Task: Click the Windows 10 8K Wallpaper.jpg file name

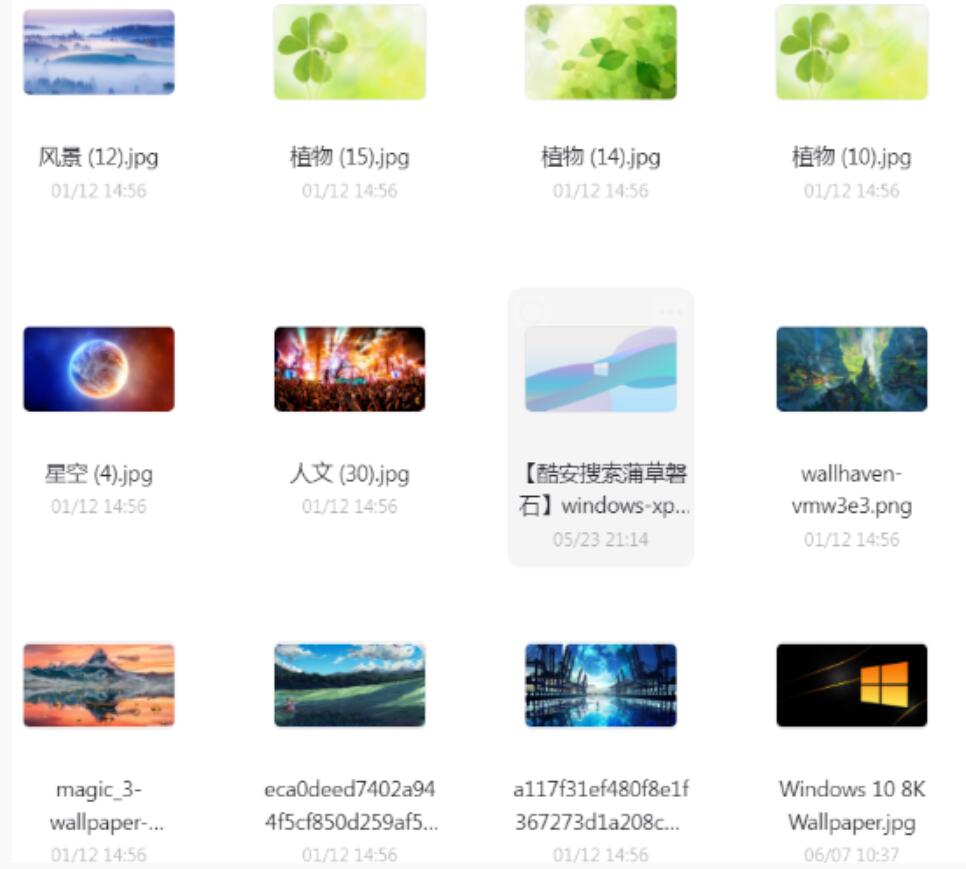Action: tap(851, 806)
